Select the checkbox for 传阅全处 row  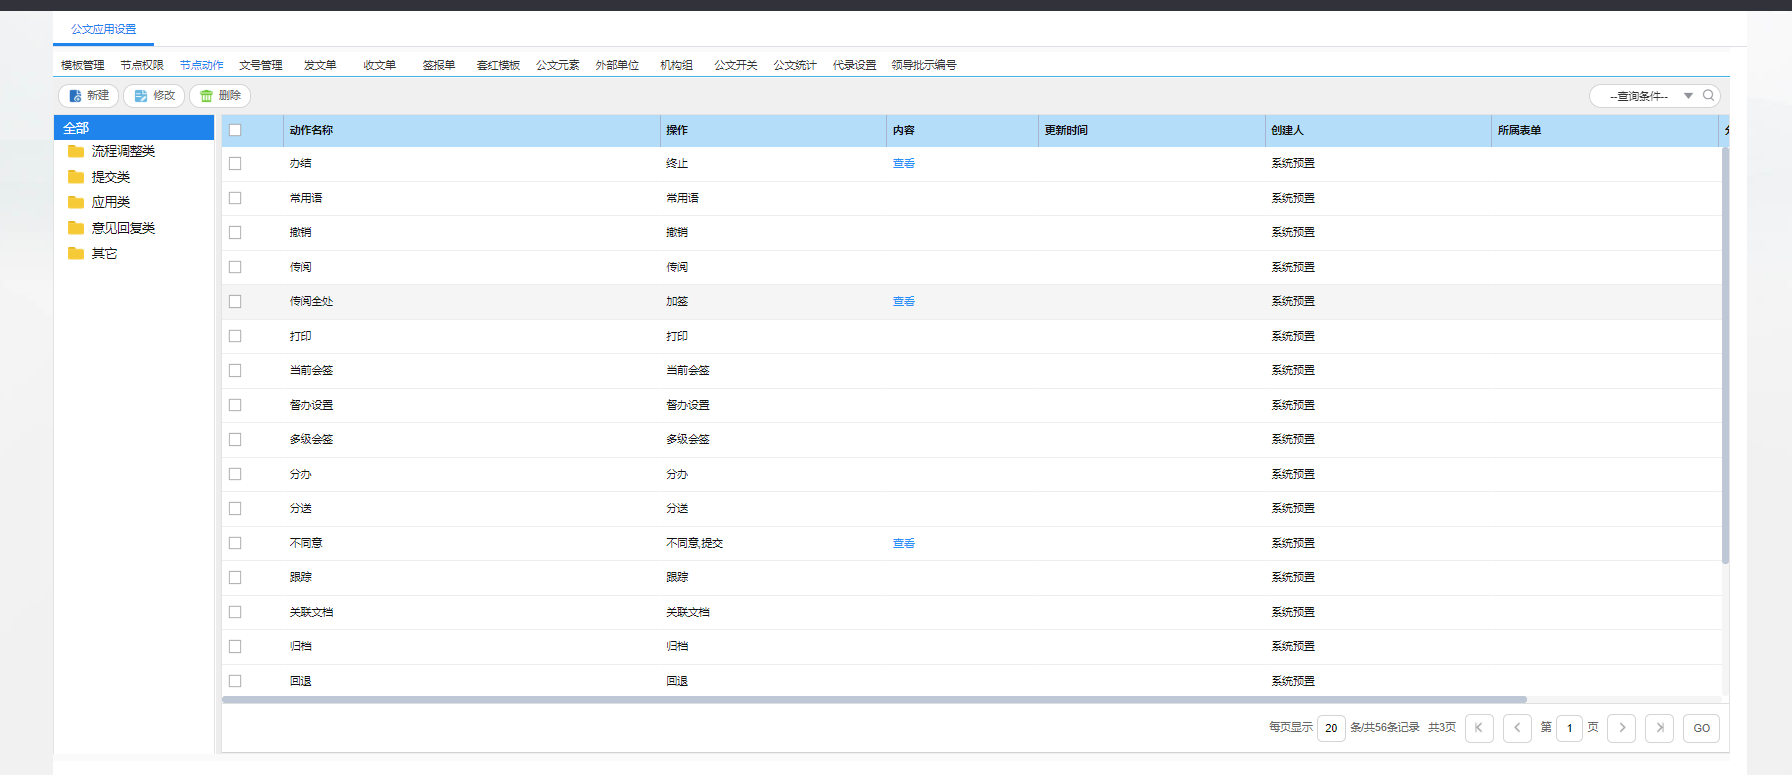(x=235, y=301)
